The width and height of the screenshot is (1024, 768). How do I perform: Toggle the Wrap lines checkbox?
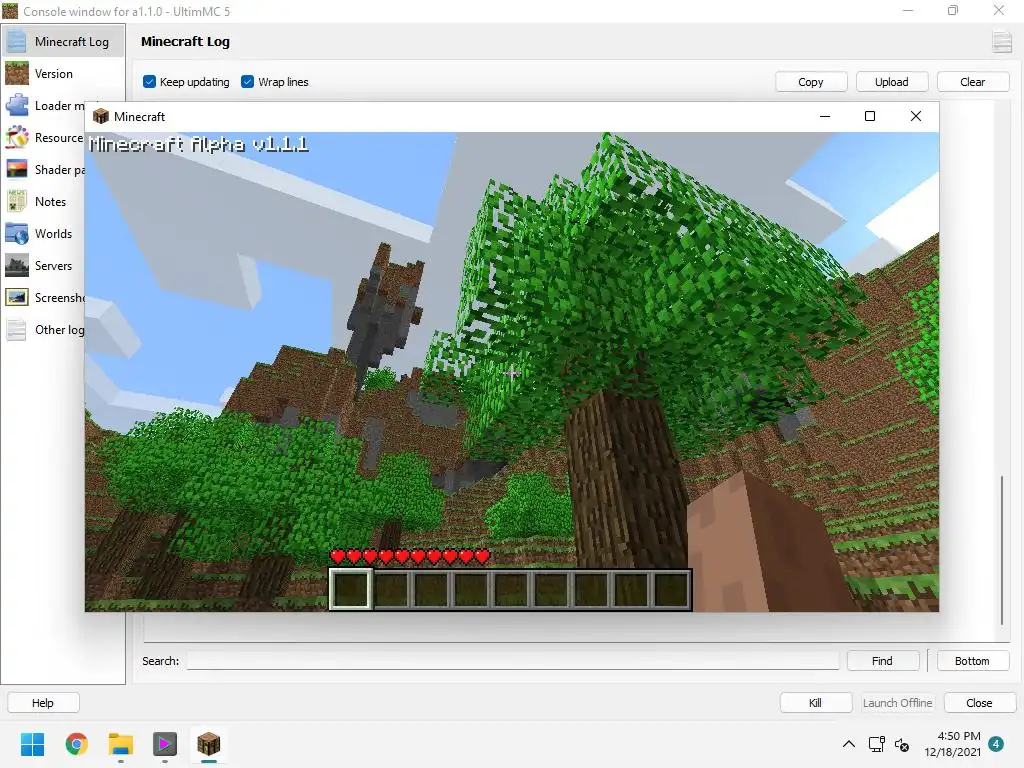(247, 82)
